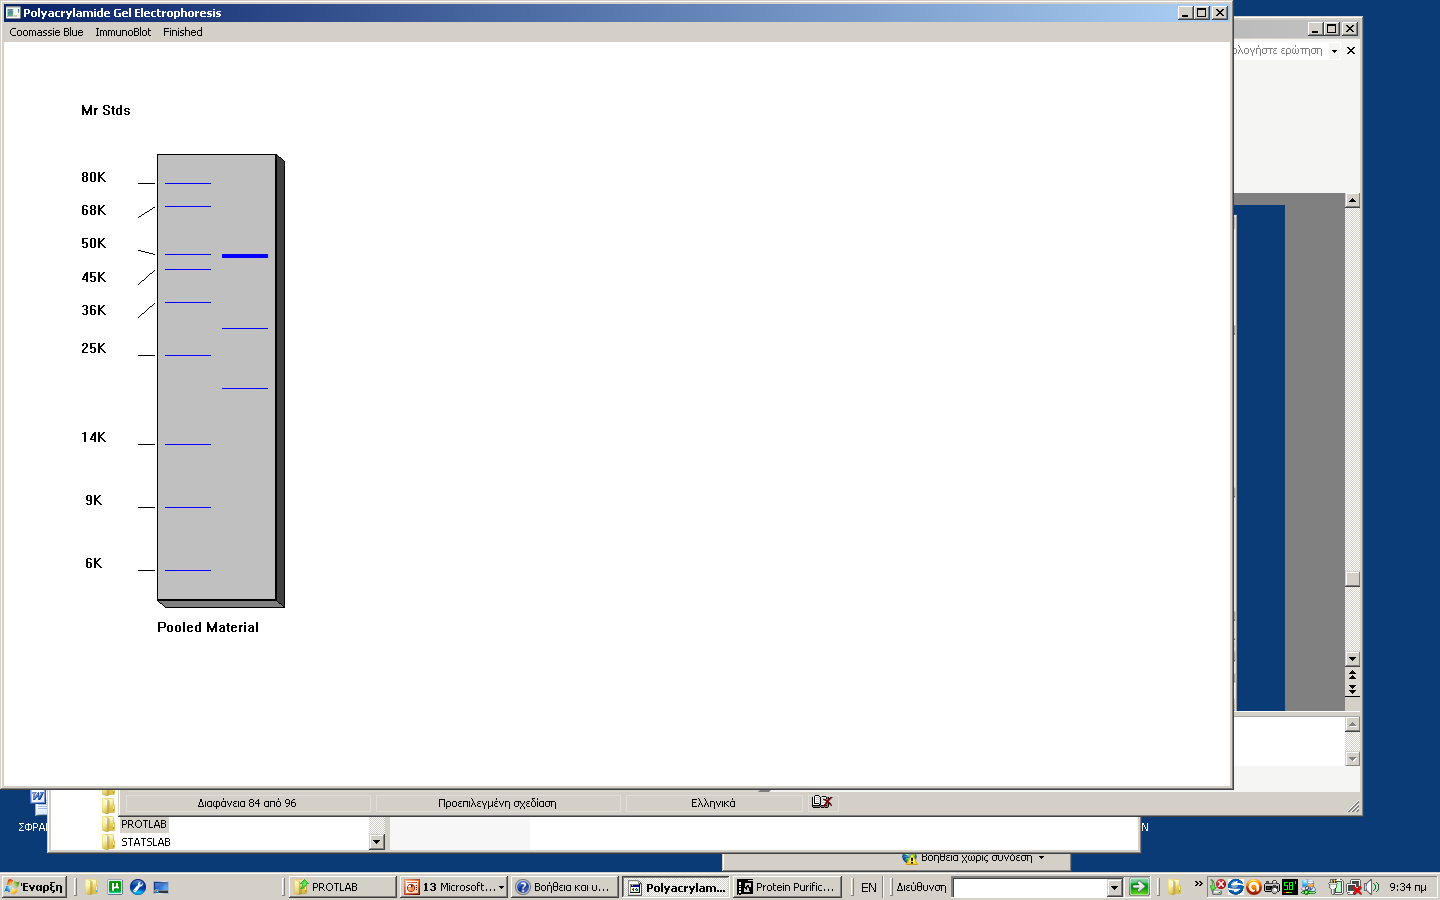
Task: Click the show desktop quick launch icon
Action: coord(161,887)
